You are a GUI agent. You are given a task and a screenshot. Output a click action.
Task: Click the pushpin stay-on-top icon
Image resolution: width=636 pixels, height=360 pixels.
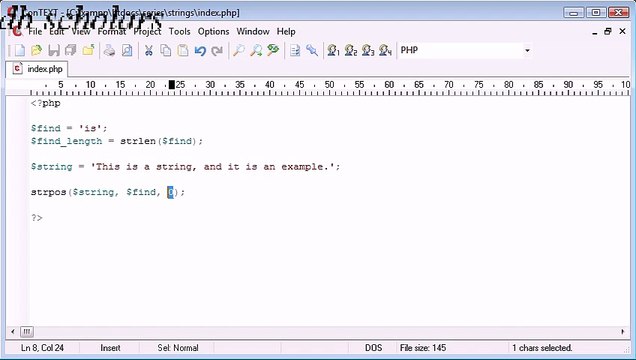point(312,50)
